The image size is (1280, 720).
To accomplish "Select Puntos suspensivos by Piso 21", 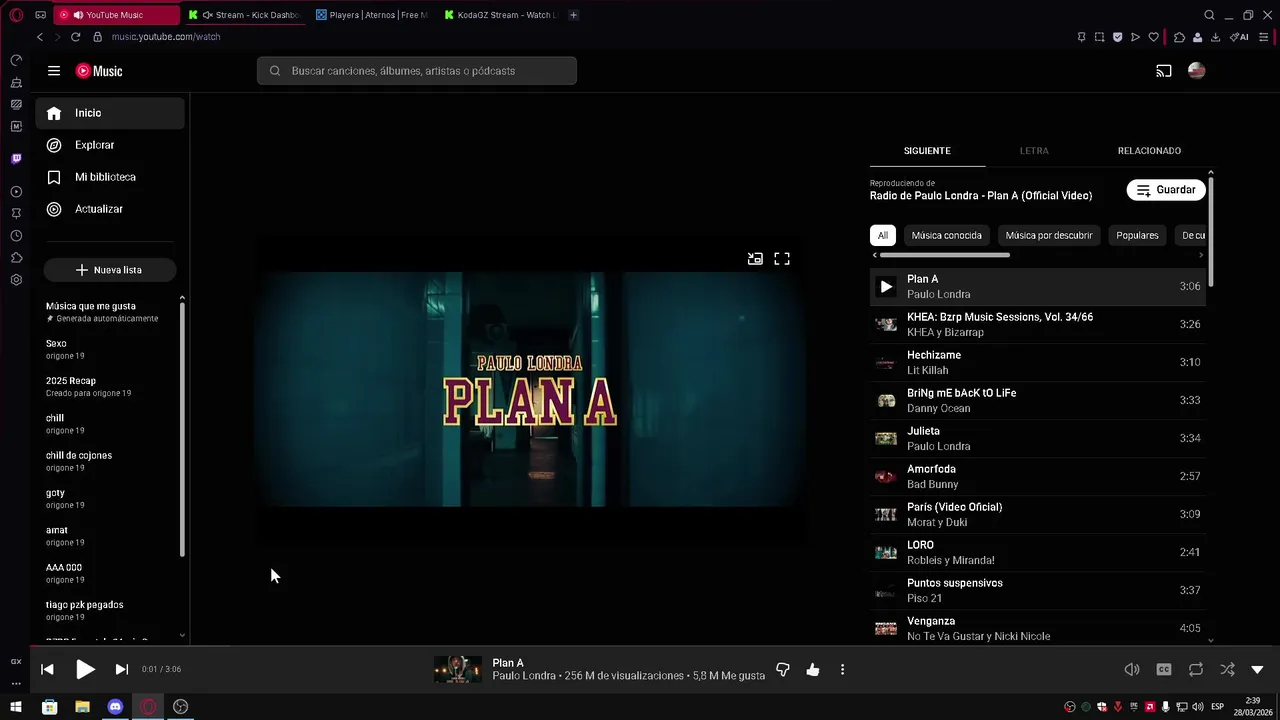I will [x=1037, y=591].
